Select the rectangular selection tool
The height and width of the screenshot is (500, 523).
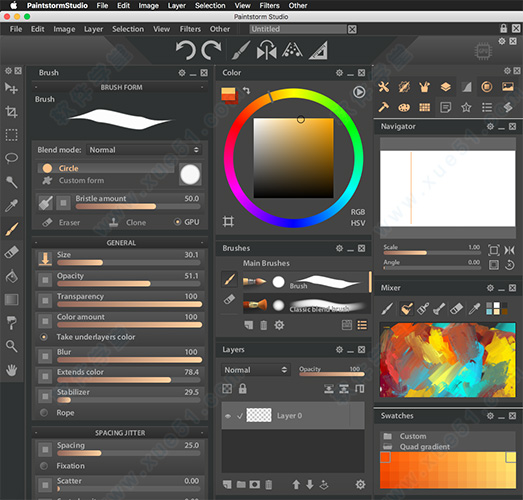point(11,135)
